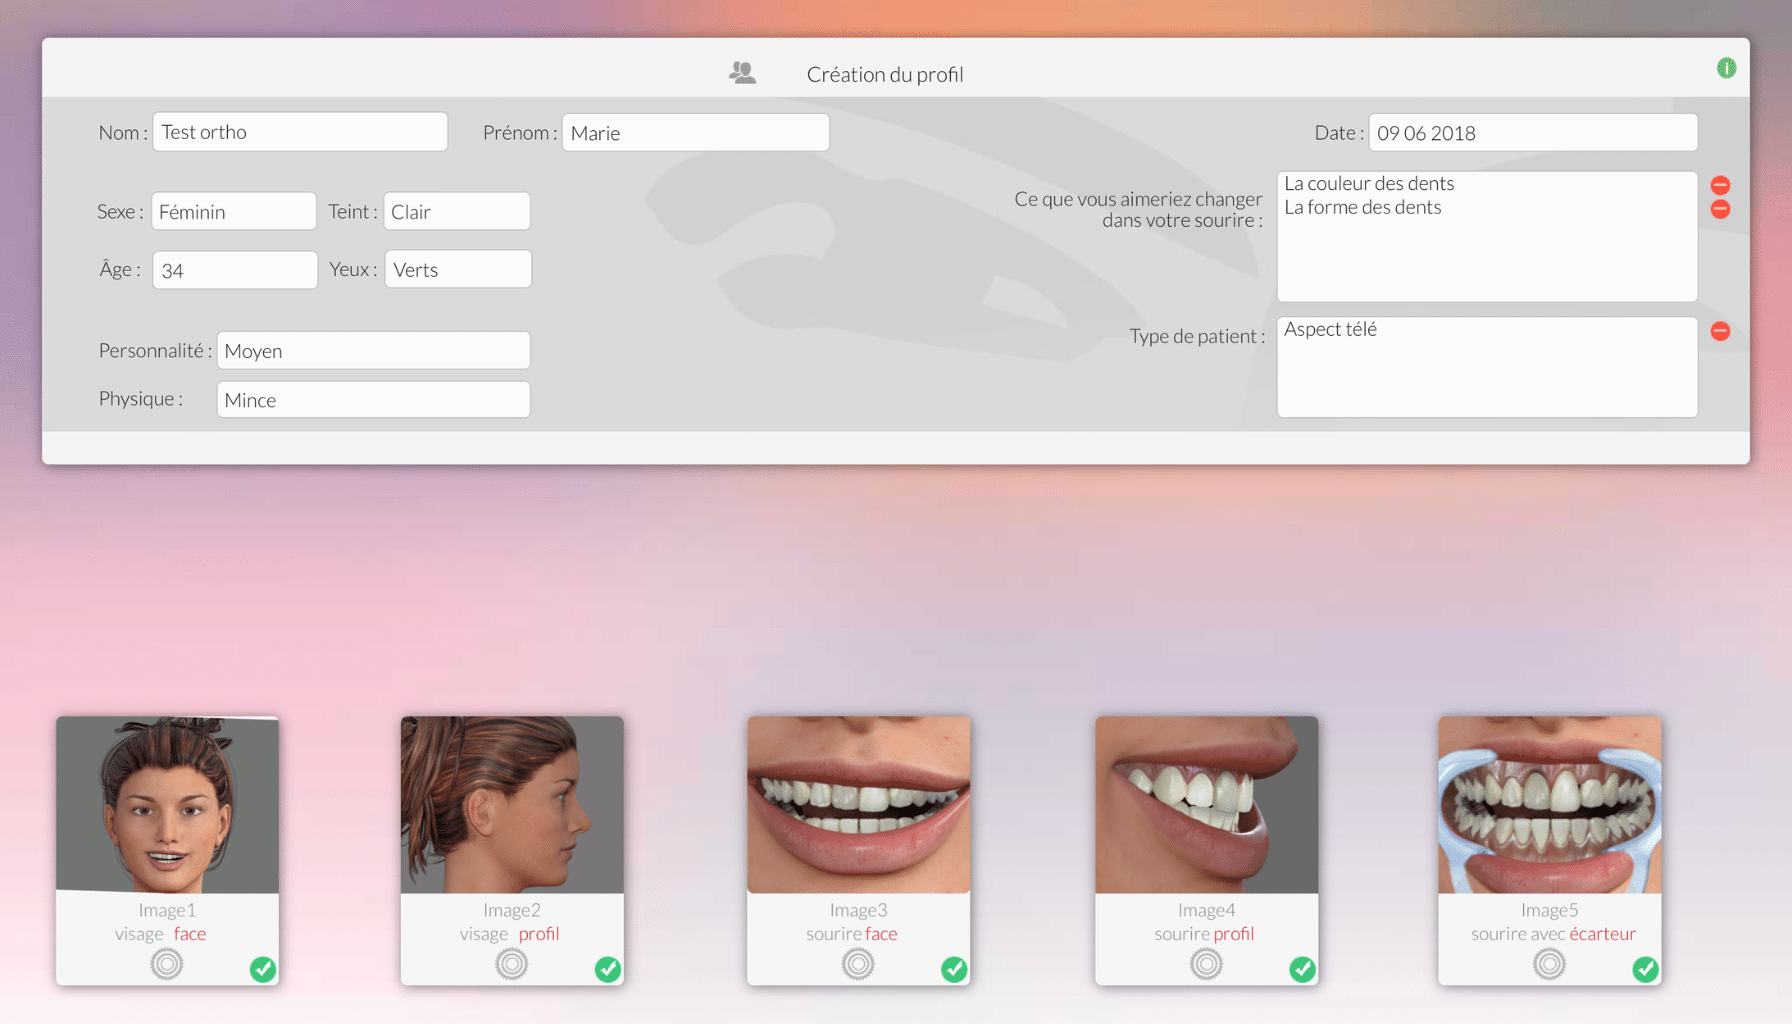Click the smile changes list box
This screenshot has width=1792, height=1024.
tap(1487, 236)
